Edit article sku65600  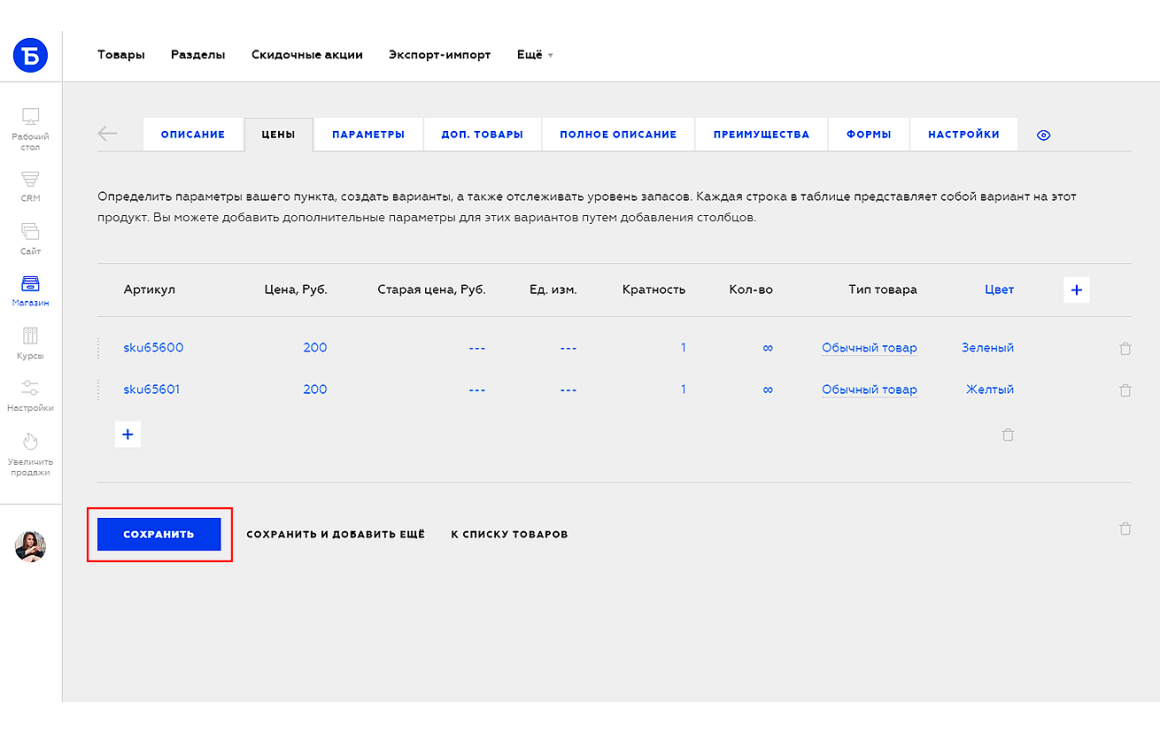(x=153, y=348)
